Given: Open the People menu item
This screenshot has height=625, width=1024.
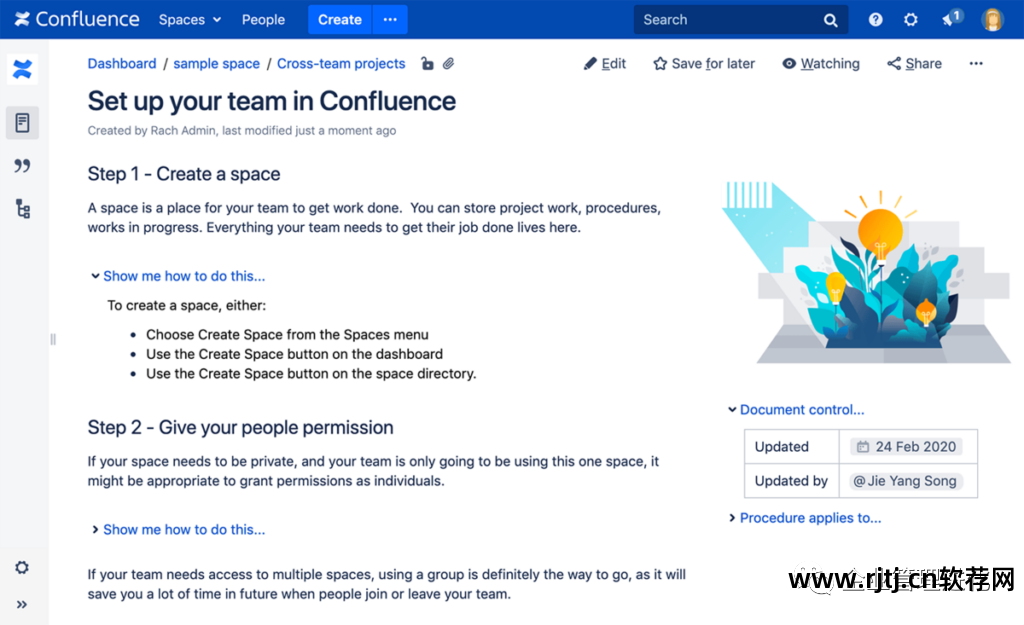Looking at the screenshot, I should 263,20.
